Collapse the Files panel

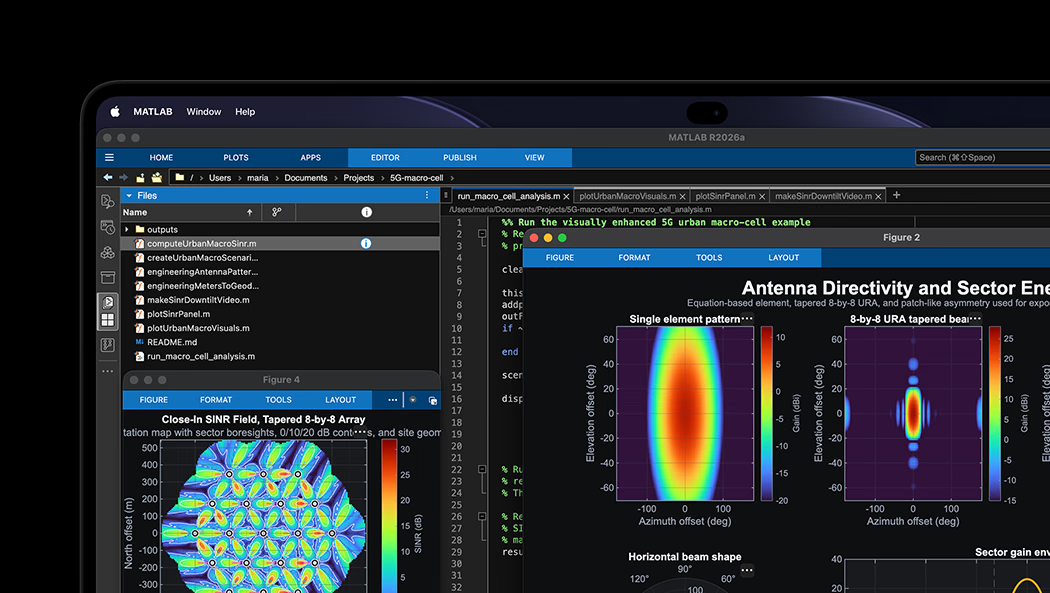(x=129, y=195)
